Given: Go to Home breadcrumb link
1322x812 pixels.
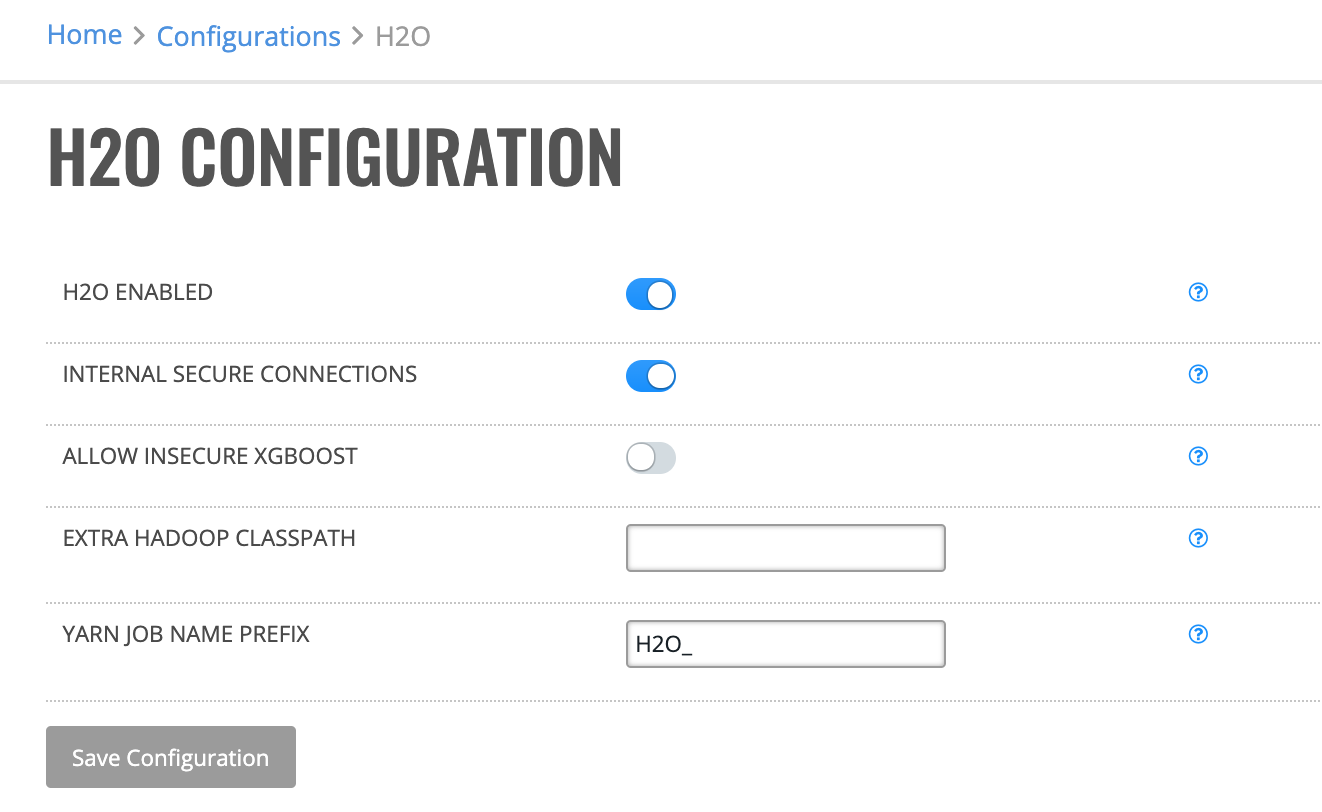Looking at the screenshot, I should tap(85, 35).
